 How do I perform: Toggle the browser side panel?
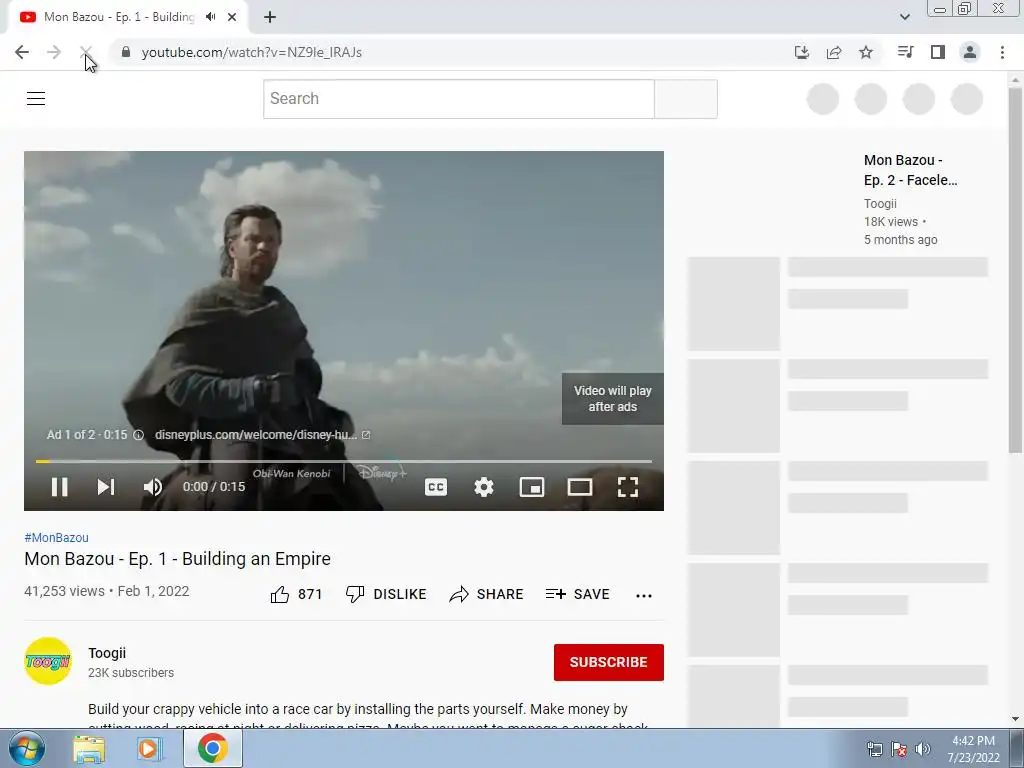(x=938, y=52)
